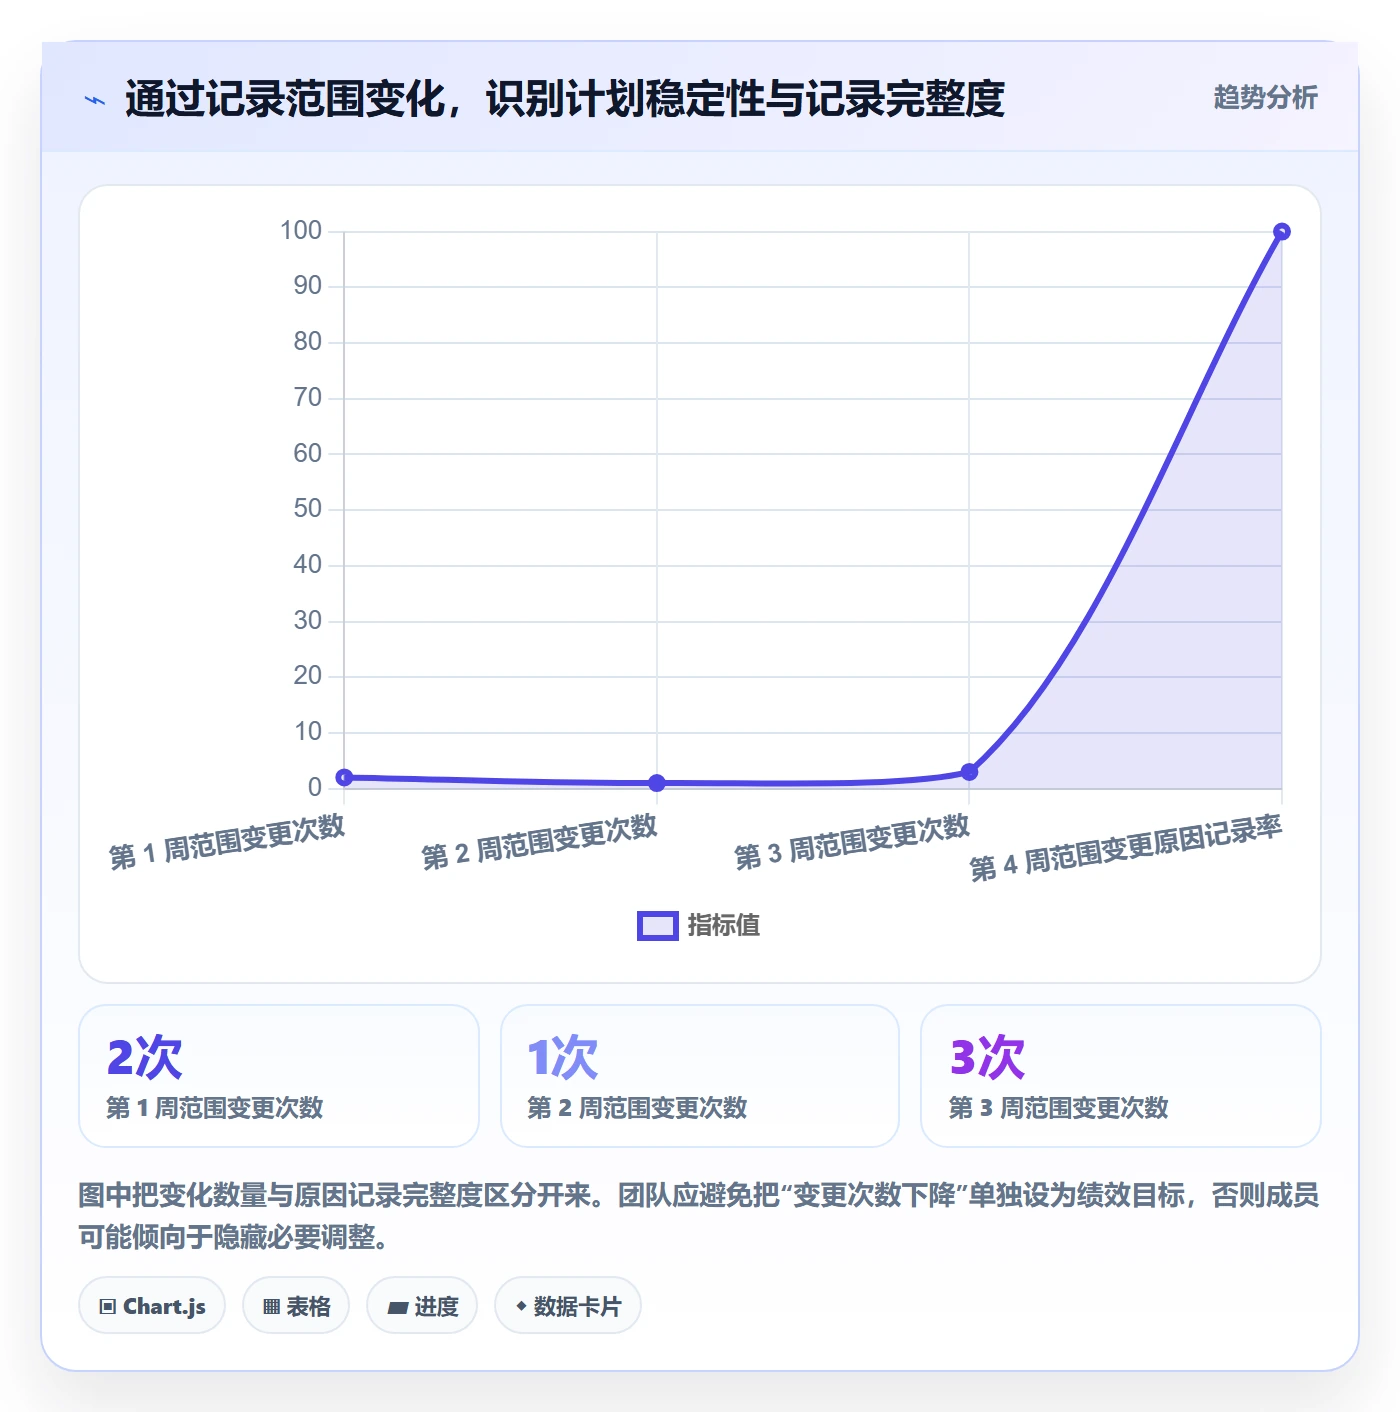Image resolution: width=1400 pixels, height=1412 pixels.
Task: Click the 数据卡片 tag chip
Action: (x=568, y=1306)
